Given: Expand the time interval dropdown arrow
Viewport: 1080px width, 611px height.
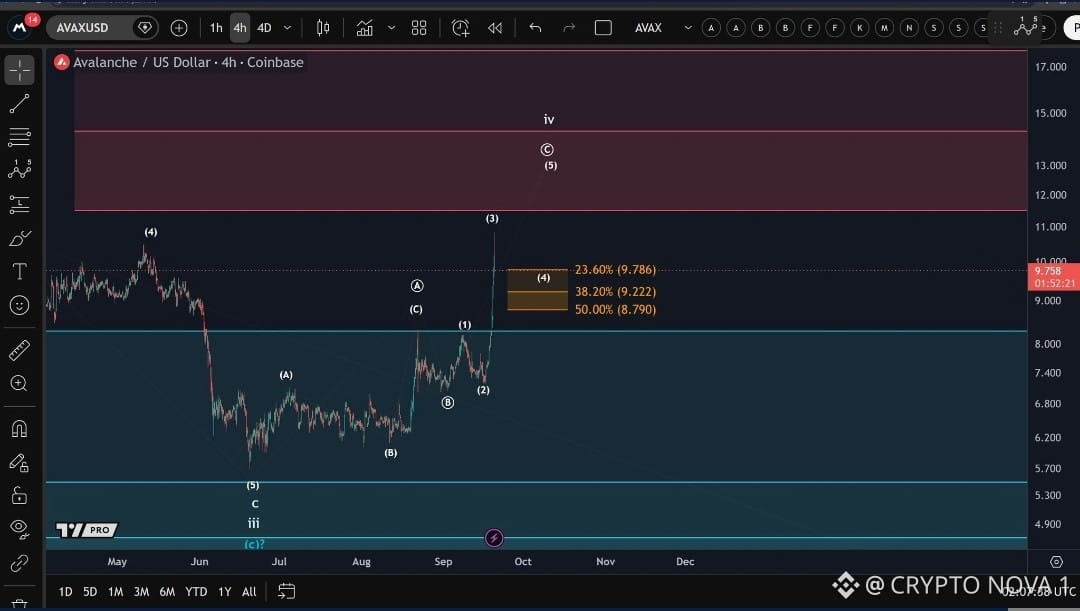Looking at the screenshot, I should (x=287, y=28).
